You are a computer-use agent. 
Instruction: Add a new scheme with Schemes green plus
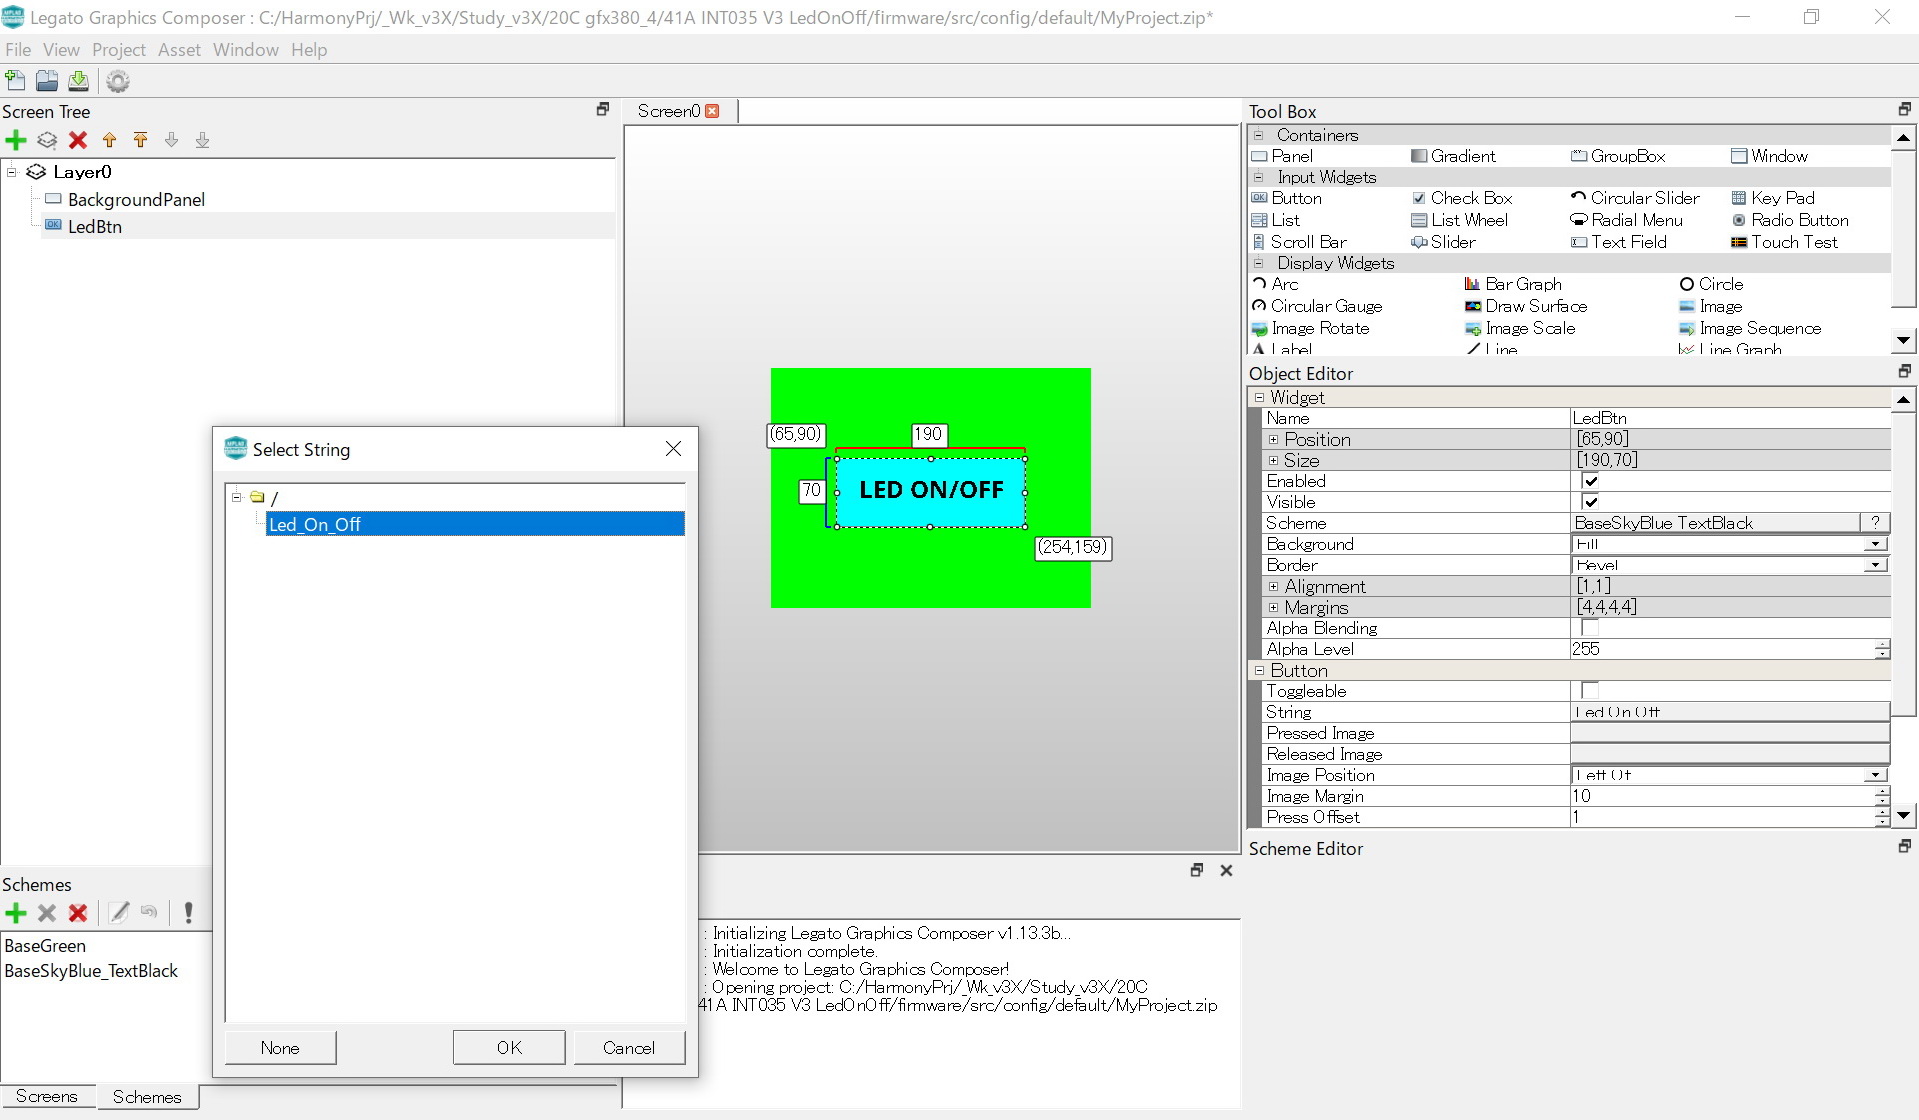click(16, 912)
